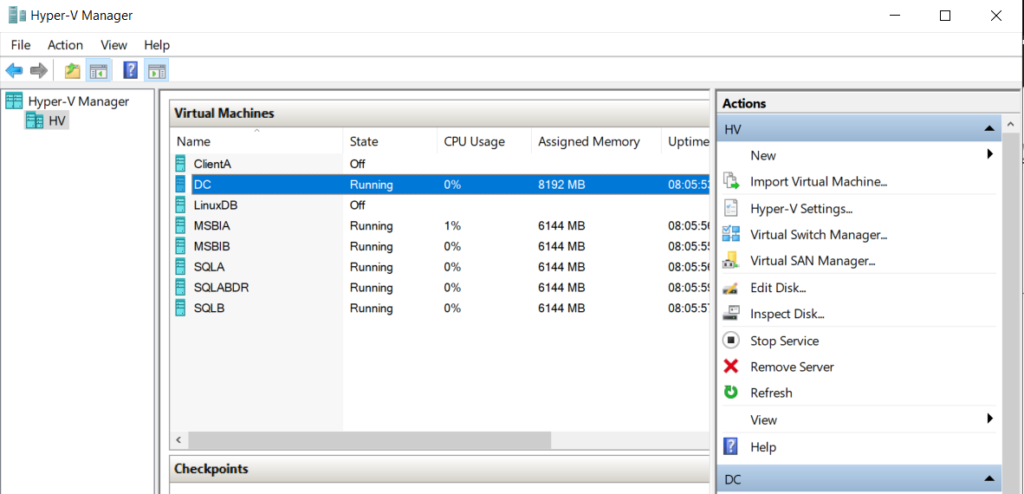The image size is (1024, 494).
Task: Click the Import Virtual Machine icon
Action: coord(731,182)
